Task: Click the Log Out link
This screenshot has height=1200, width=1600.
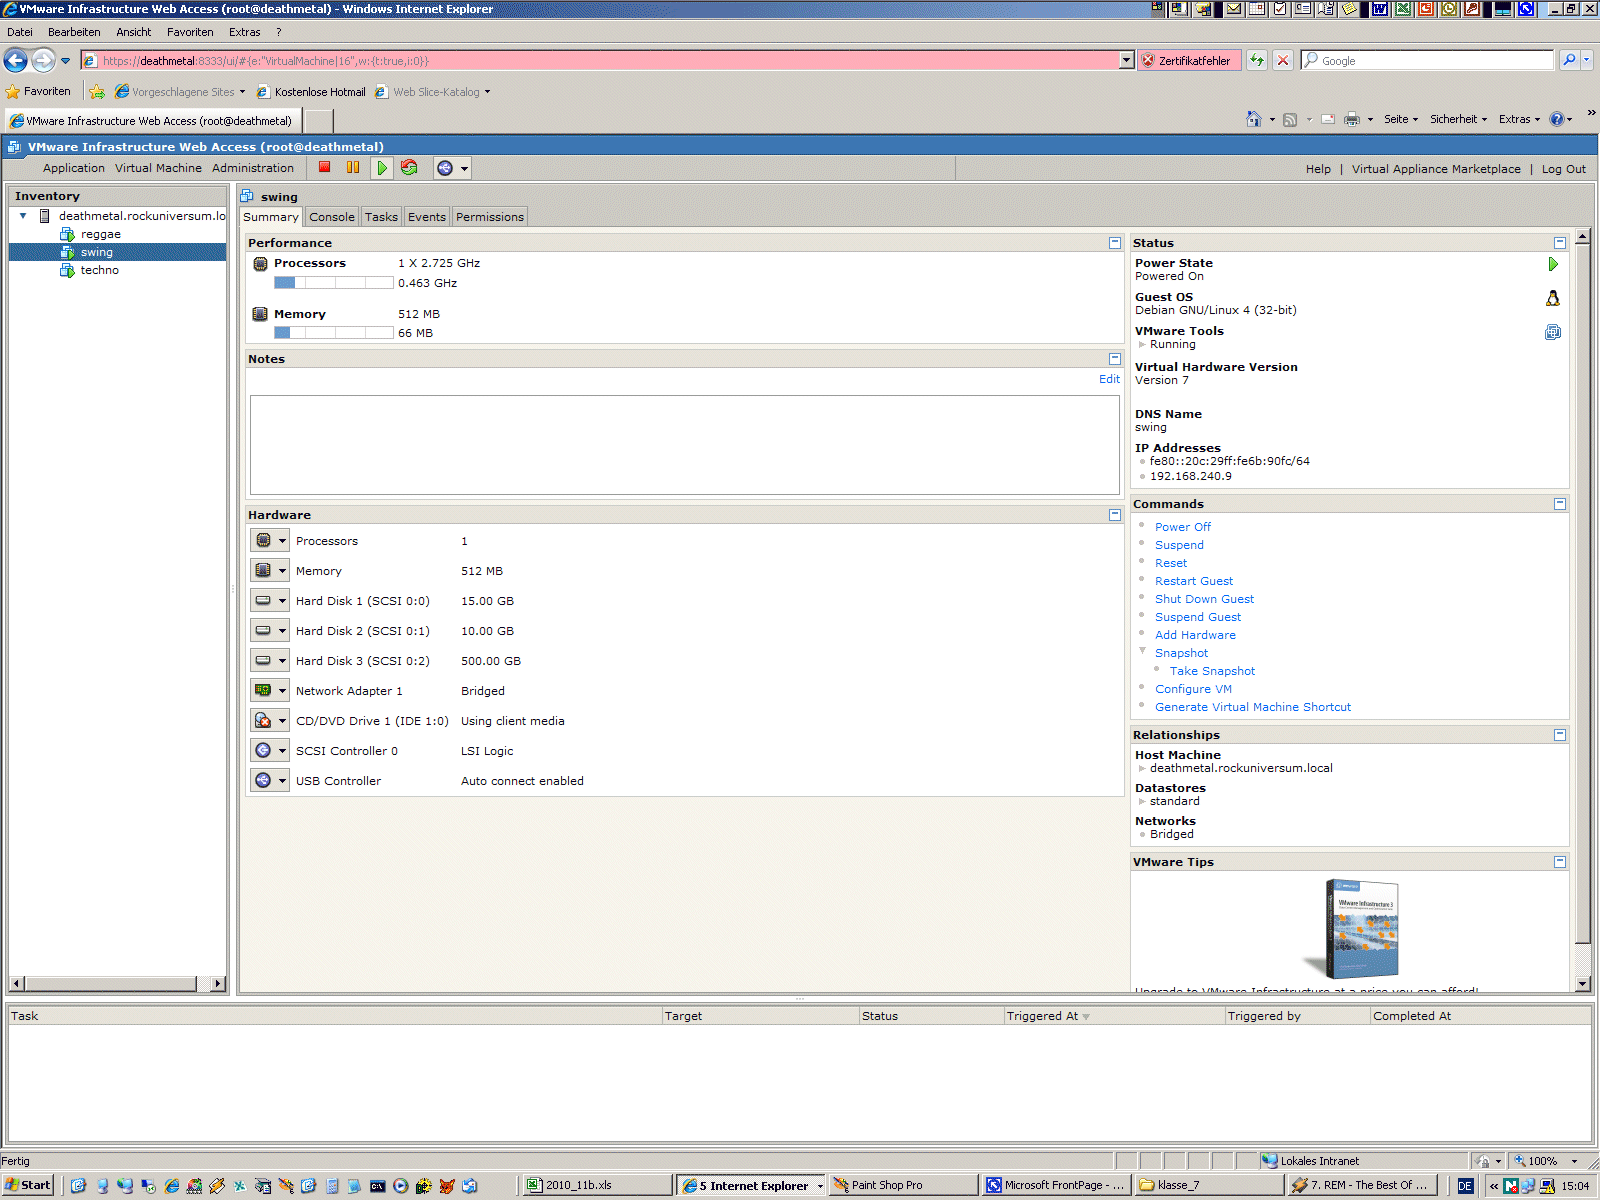Action: 1563,169
